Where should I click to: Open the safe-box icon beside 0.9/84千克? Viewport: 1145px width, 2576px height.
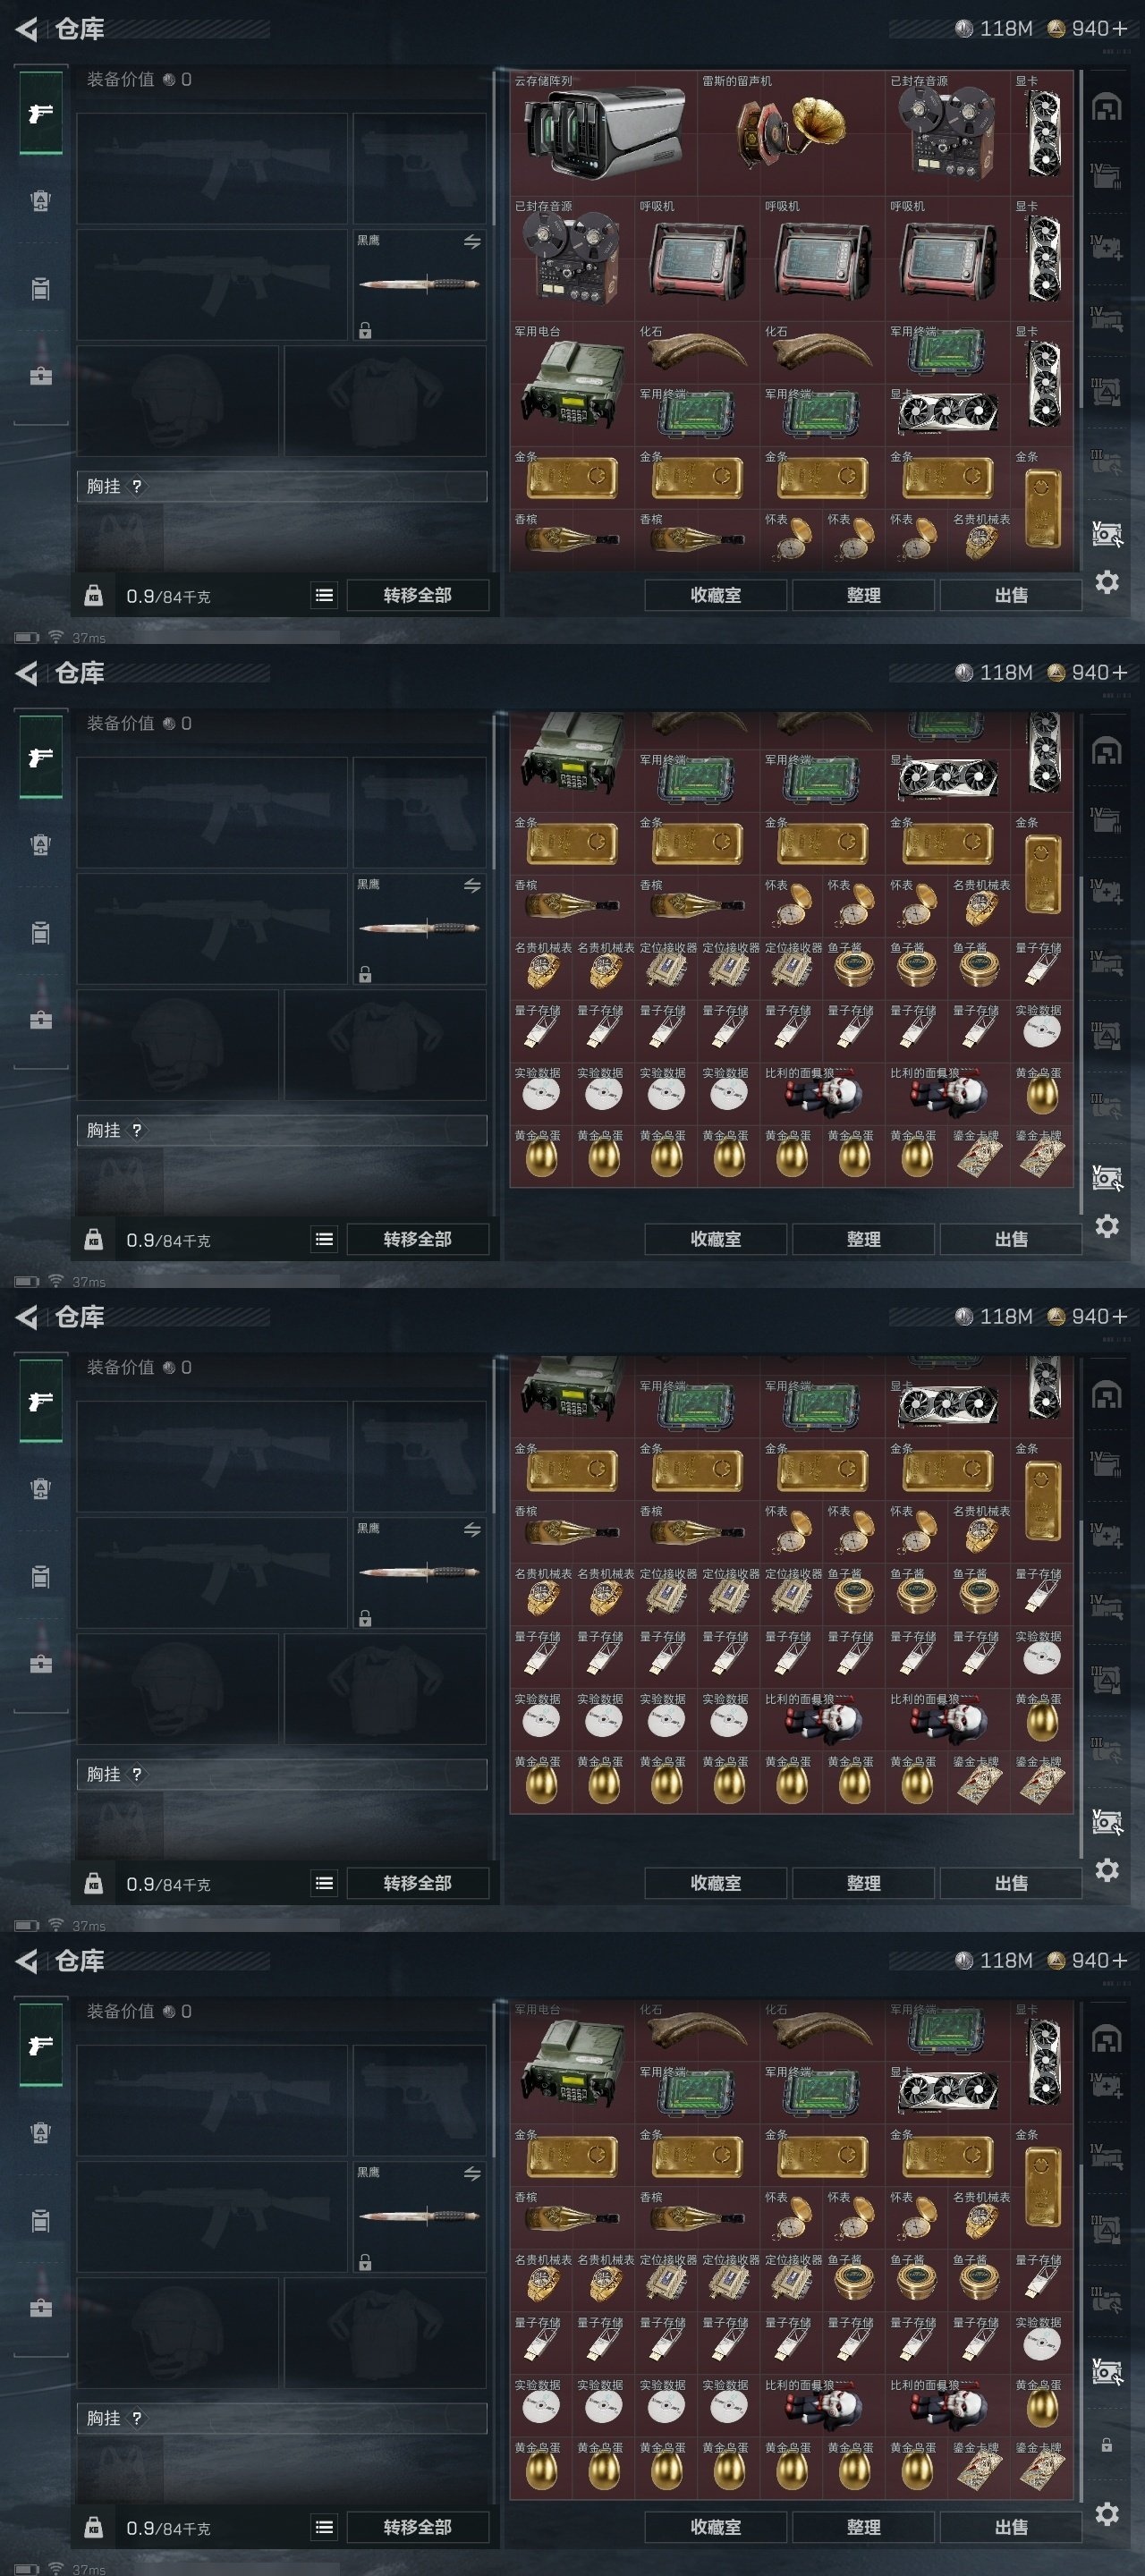[93, 596]
